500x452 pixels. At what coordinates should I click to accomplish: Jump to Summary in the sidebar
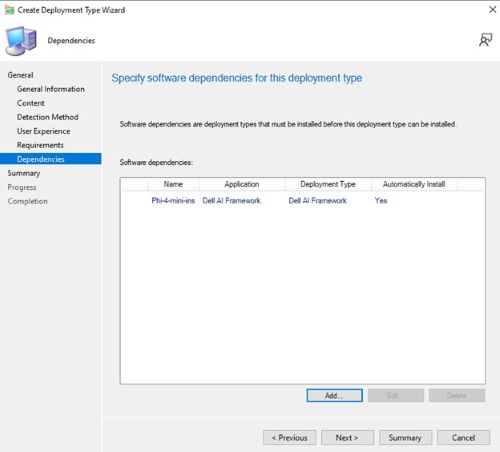coord(24,173)
